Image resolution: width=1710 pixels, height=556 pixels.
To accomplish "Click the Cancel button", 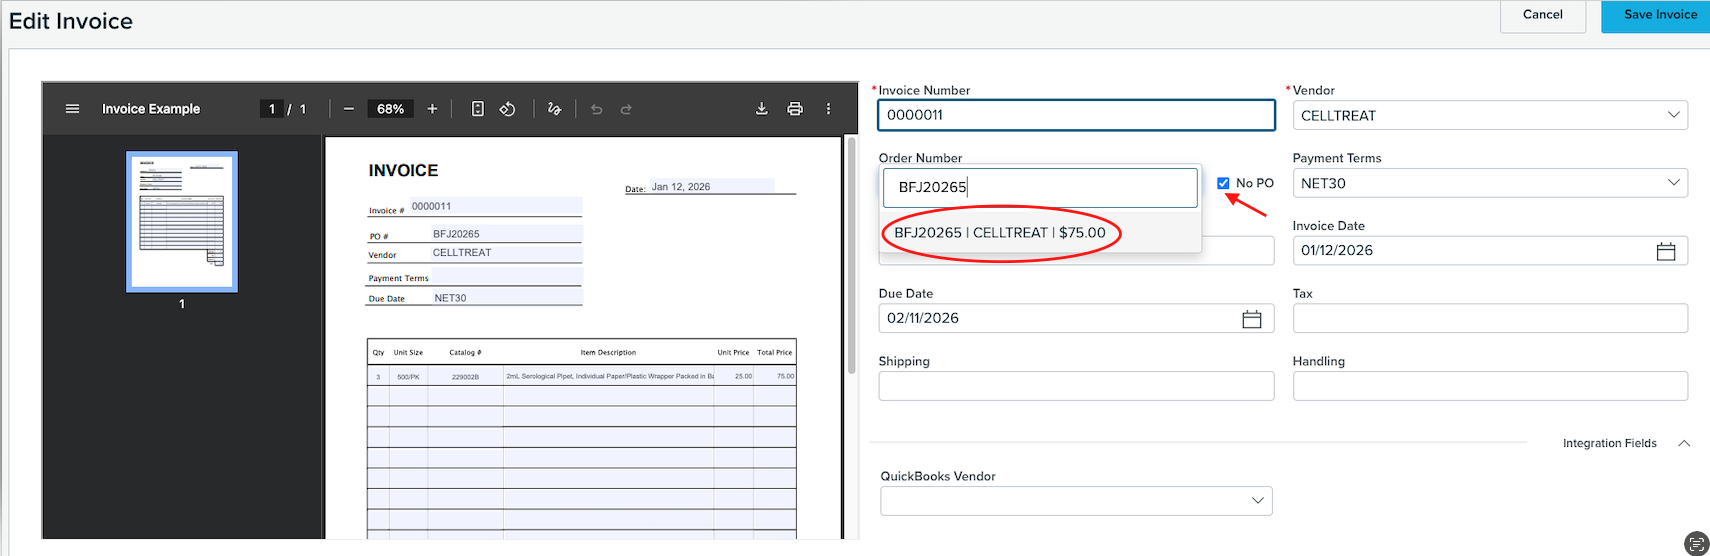I will point(1543,16).
